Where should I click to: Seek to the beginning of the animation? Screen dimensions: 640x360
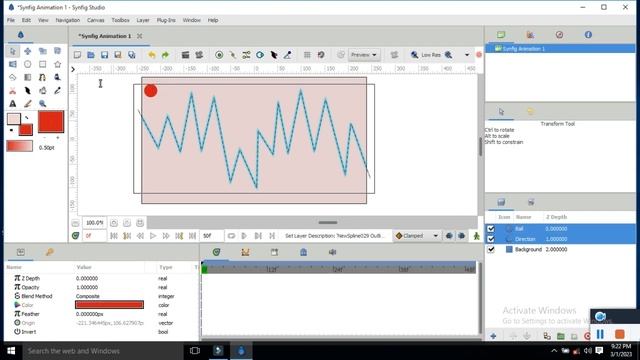[114, 236]
